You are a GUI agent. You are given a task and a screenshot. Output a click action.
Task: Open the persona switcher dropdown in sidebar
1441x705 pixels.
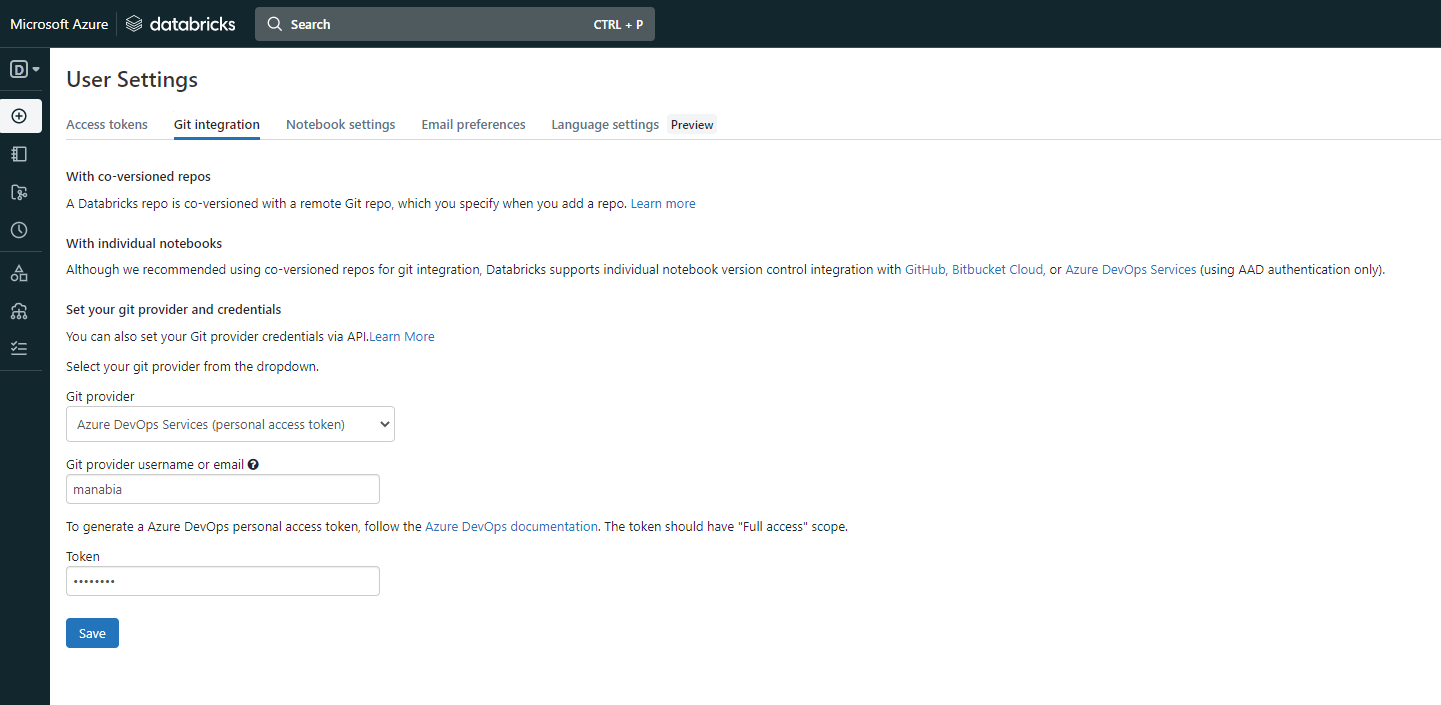click(x=24, y=70)
